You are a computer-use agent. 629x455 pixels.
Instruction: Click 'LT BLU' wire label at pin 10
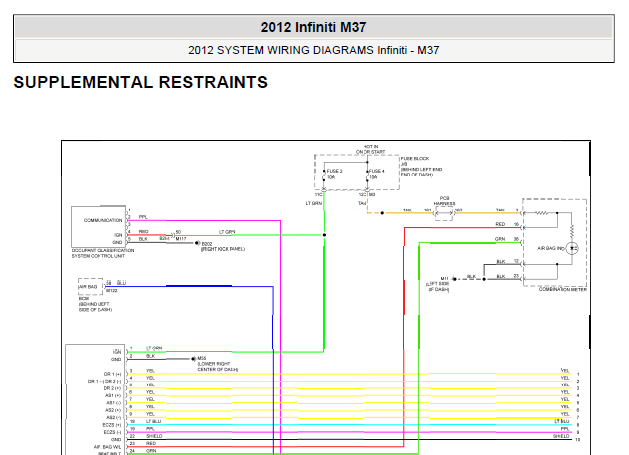[x=154, y=421]
